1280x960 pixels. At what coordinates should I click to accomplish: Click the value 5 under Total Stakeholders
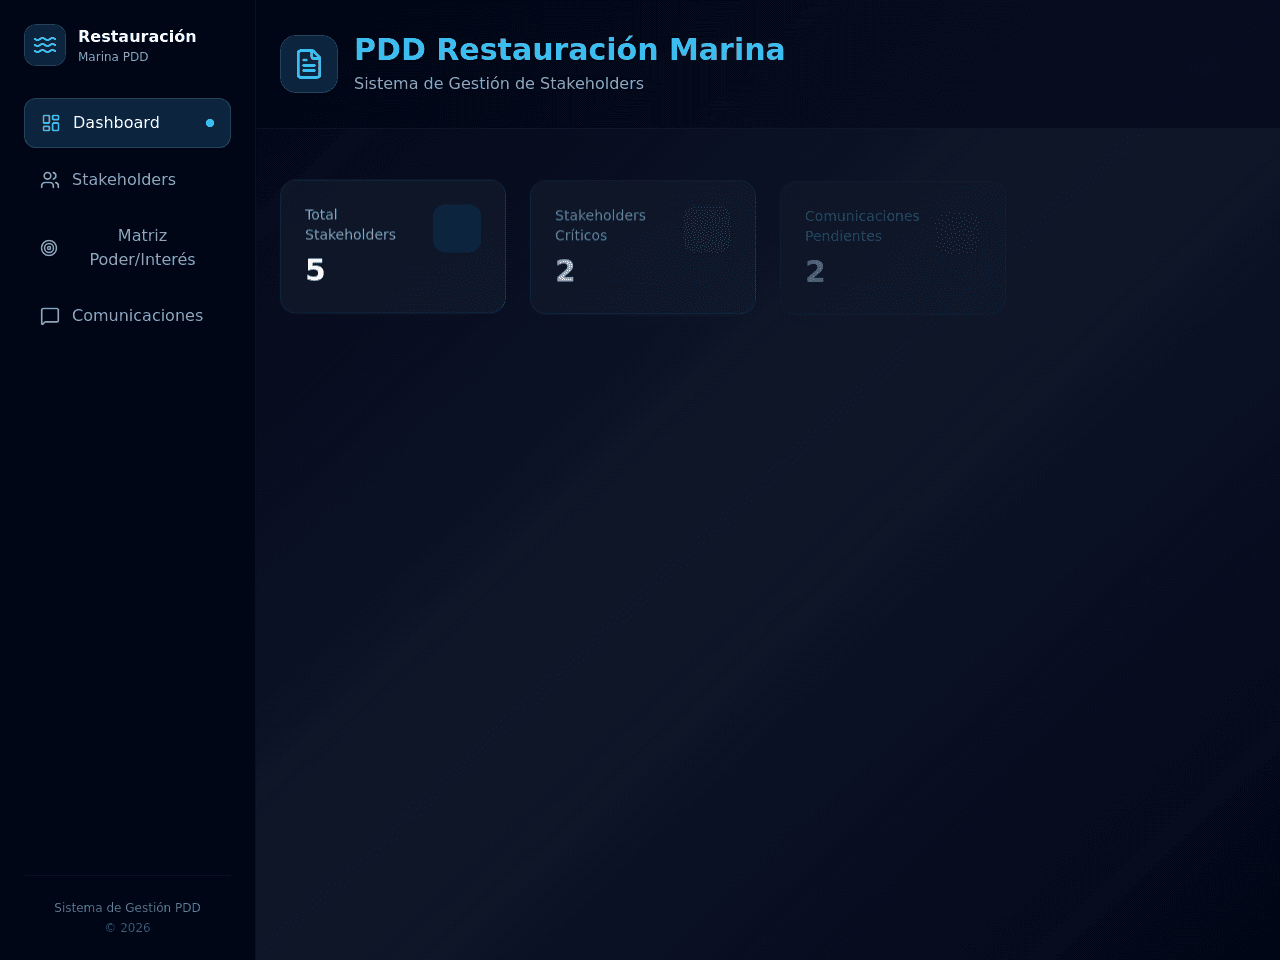click(315, 270)
